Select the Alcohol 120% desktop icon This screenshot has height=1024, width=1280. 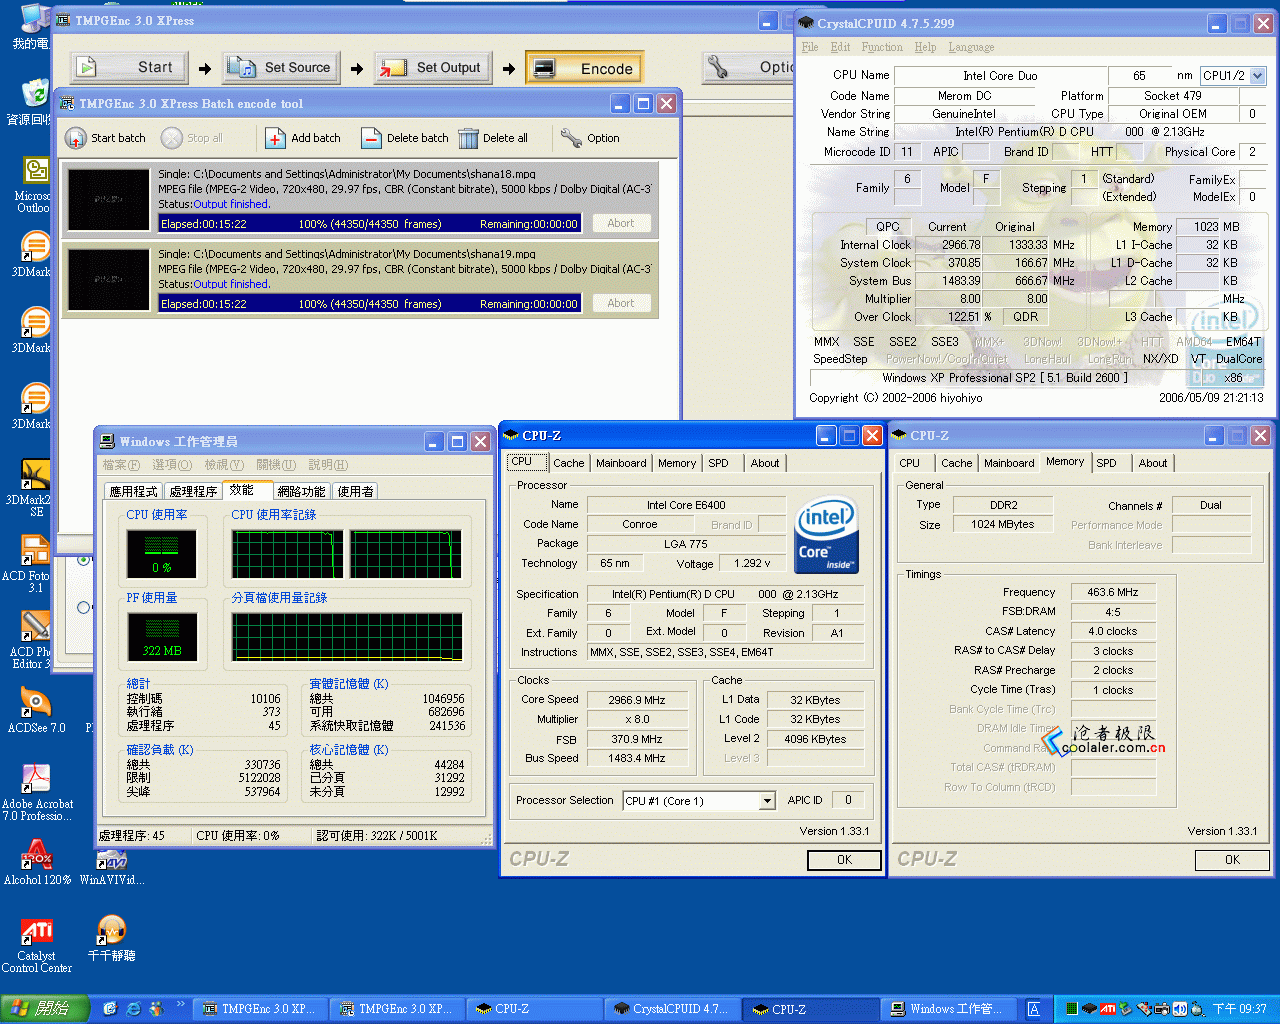(x=37, y=863)
